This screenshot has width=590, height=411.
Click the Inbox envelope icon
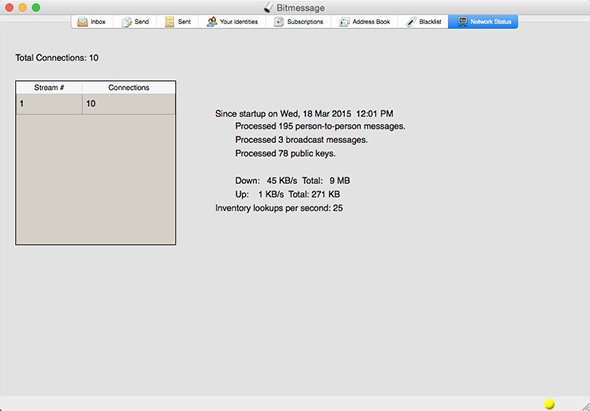(x=82, y=22)
